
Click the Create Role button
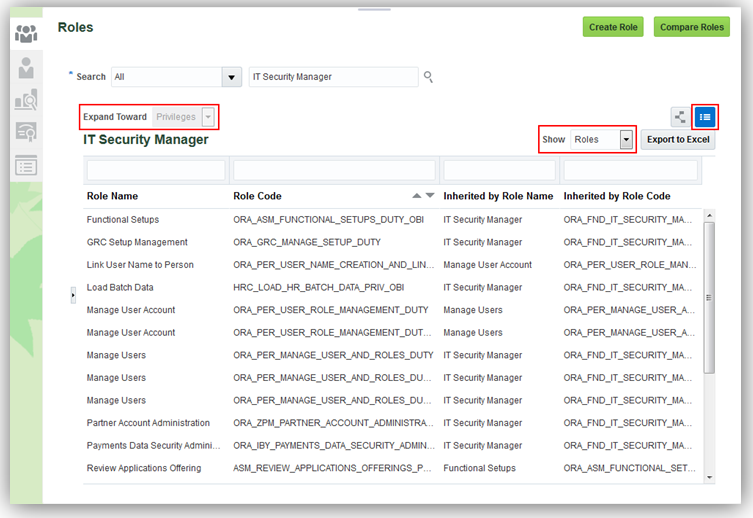coord(613,27)
